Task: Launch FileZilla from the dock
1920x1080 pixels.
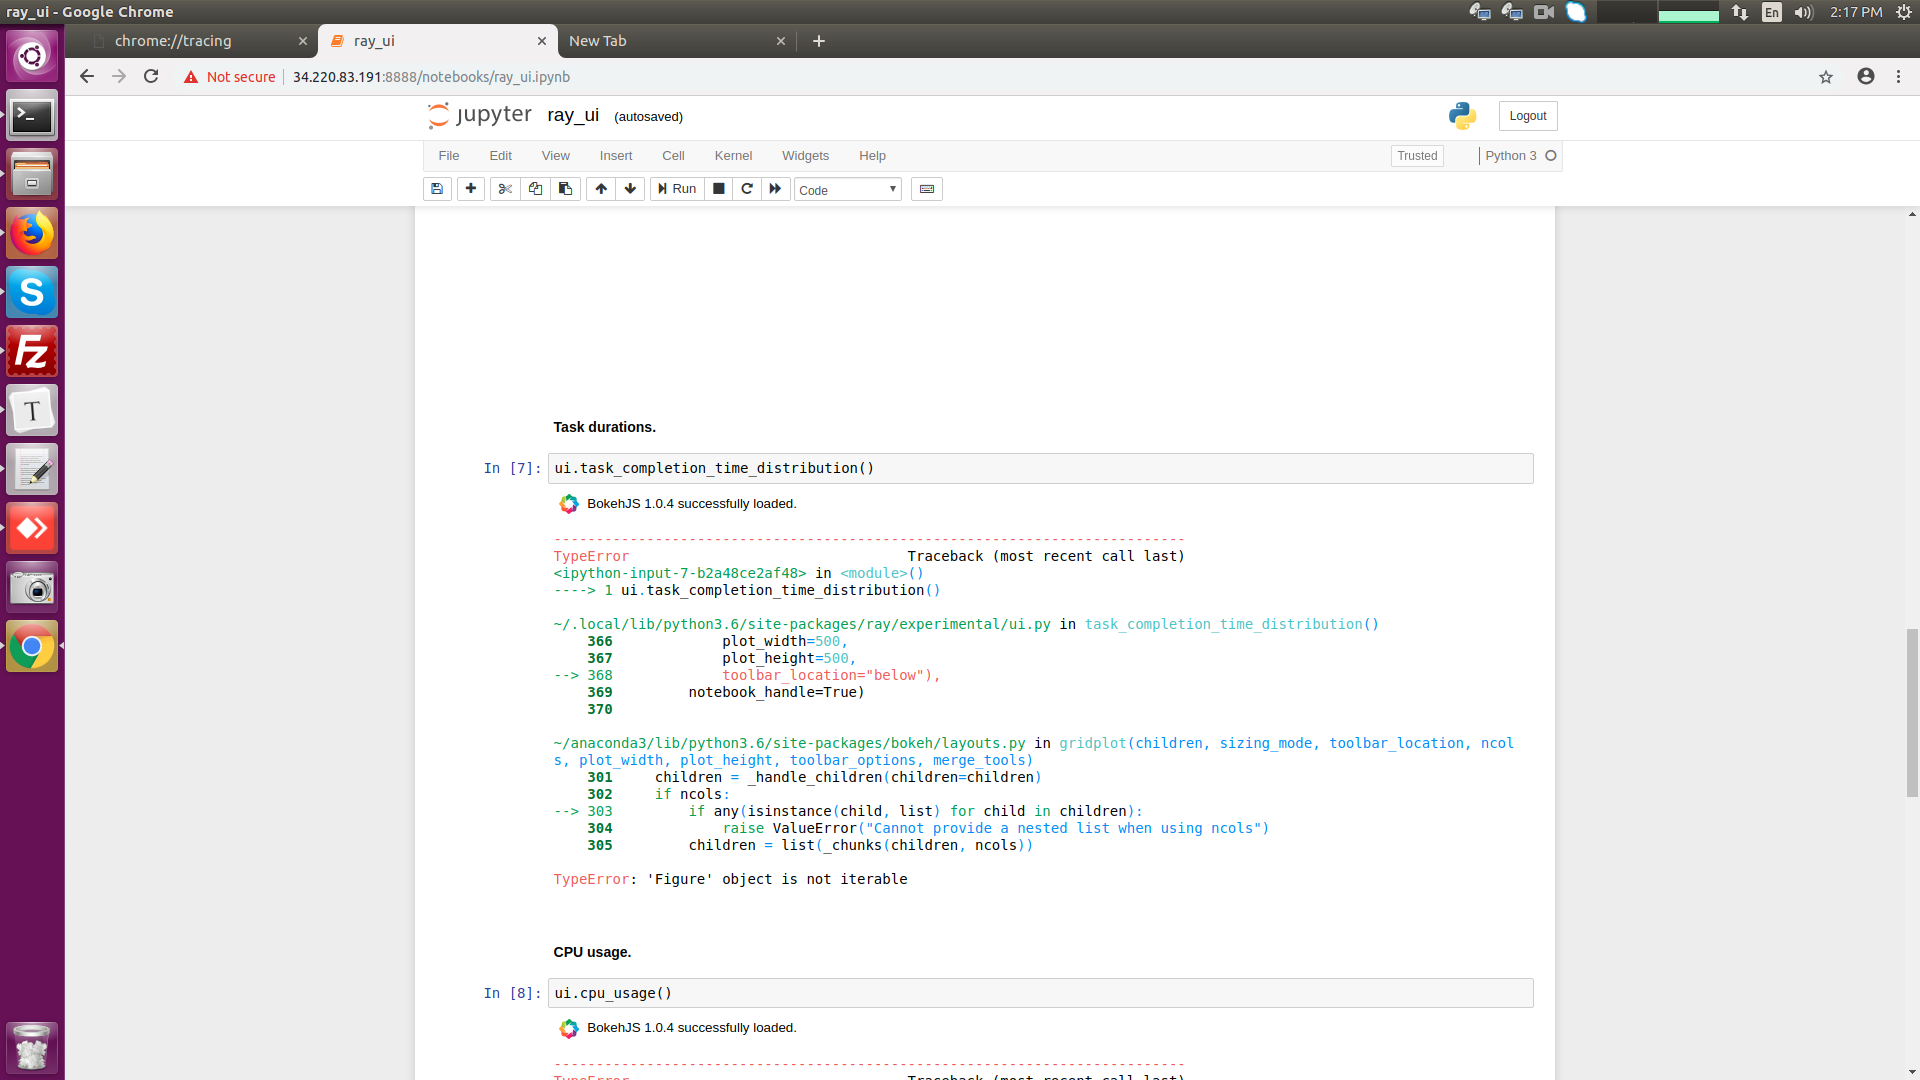Action: pyautogui.click(x=32, y=352)
